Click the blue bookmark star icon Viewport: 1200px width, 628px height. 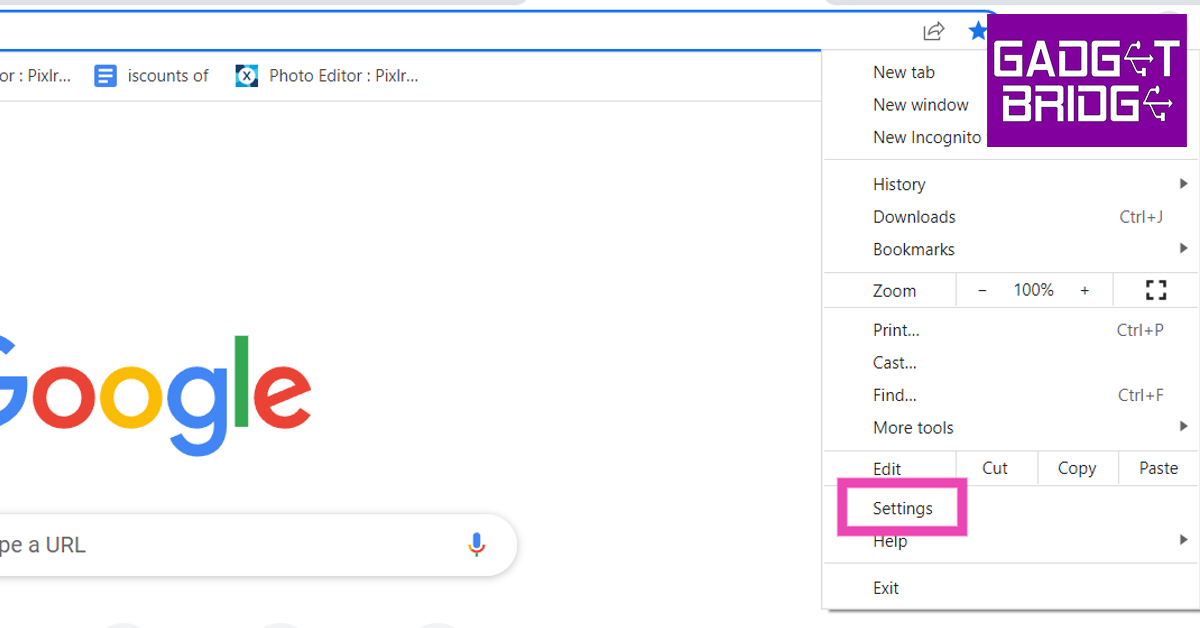pyautogui.click(x=977, y=31)
